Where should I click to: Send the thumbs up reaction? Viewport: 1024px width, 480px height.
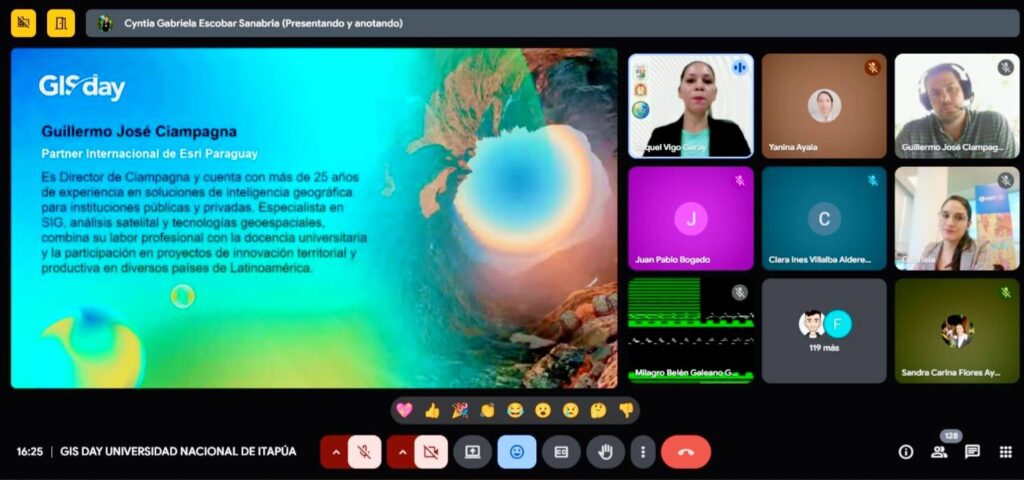pyautogui.click(x=432, y=410)
